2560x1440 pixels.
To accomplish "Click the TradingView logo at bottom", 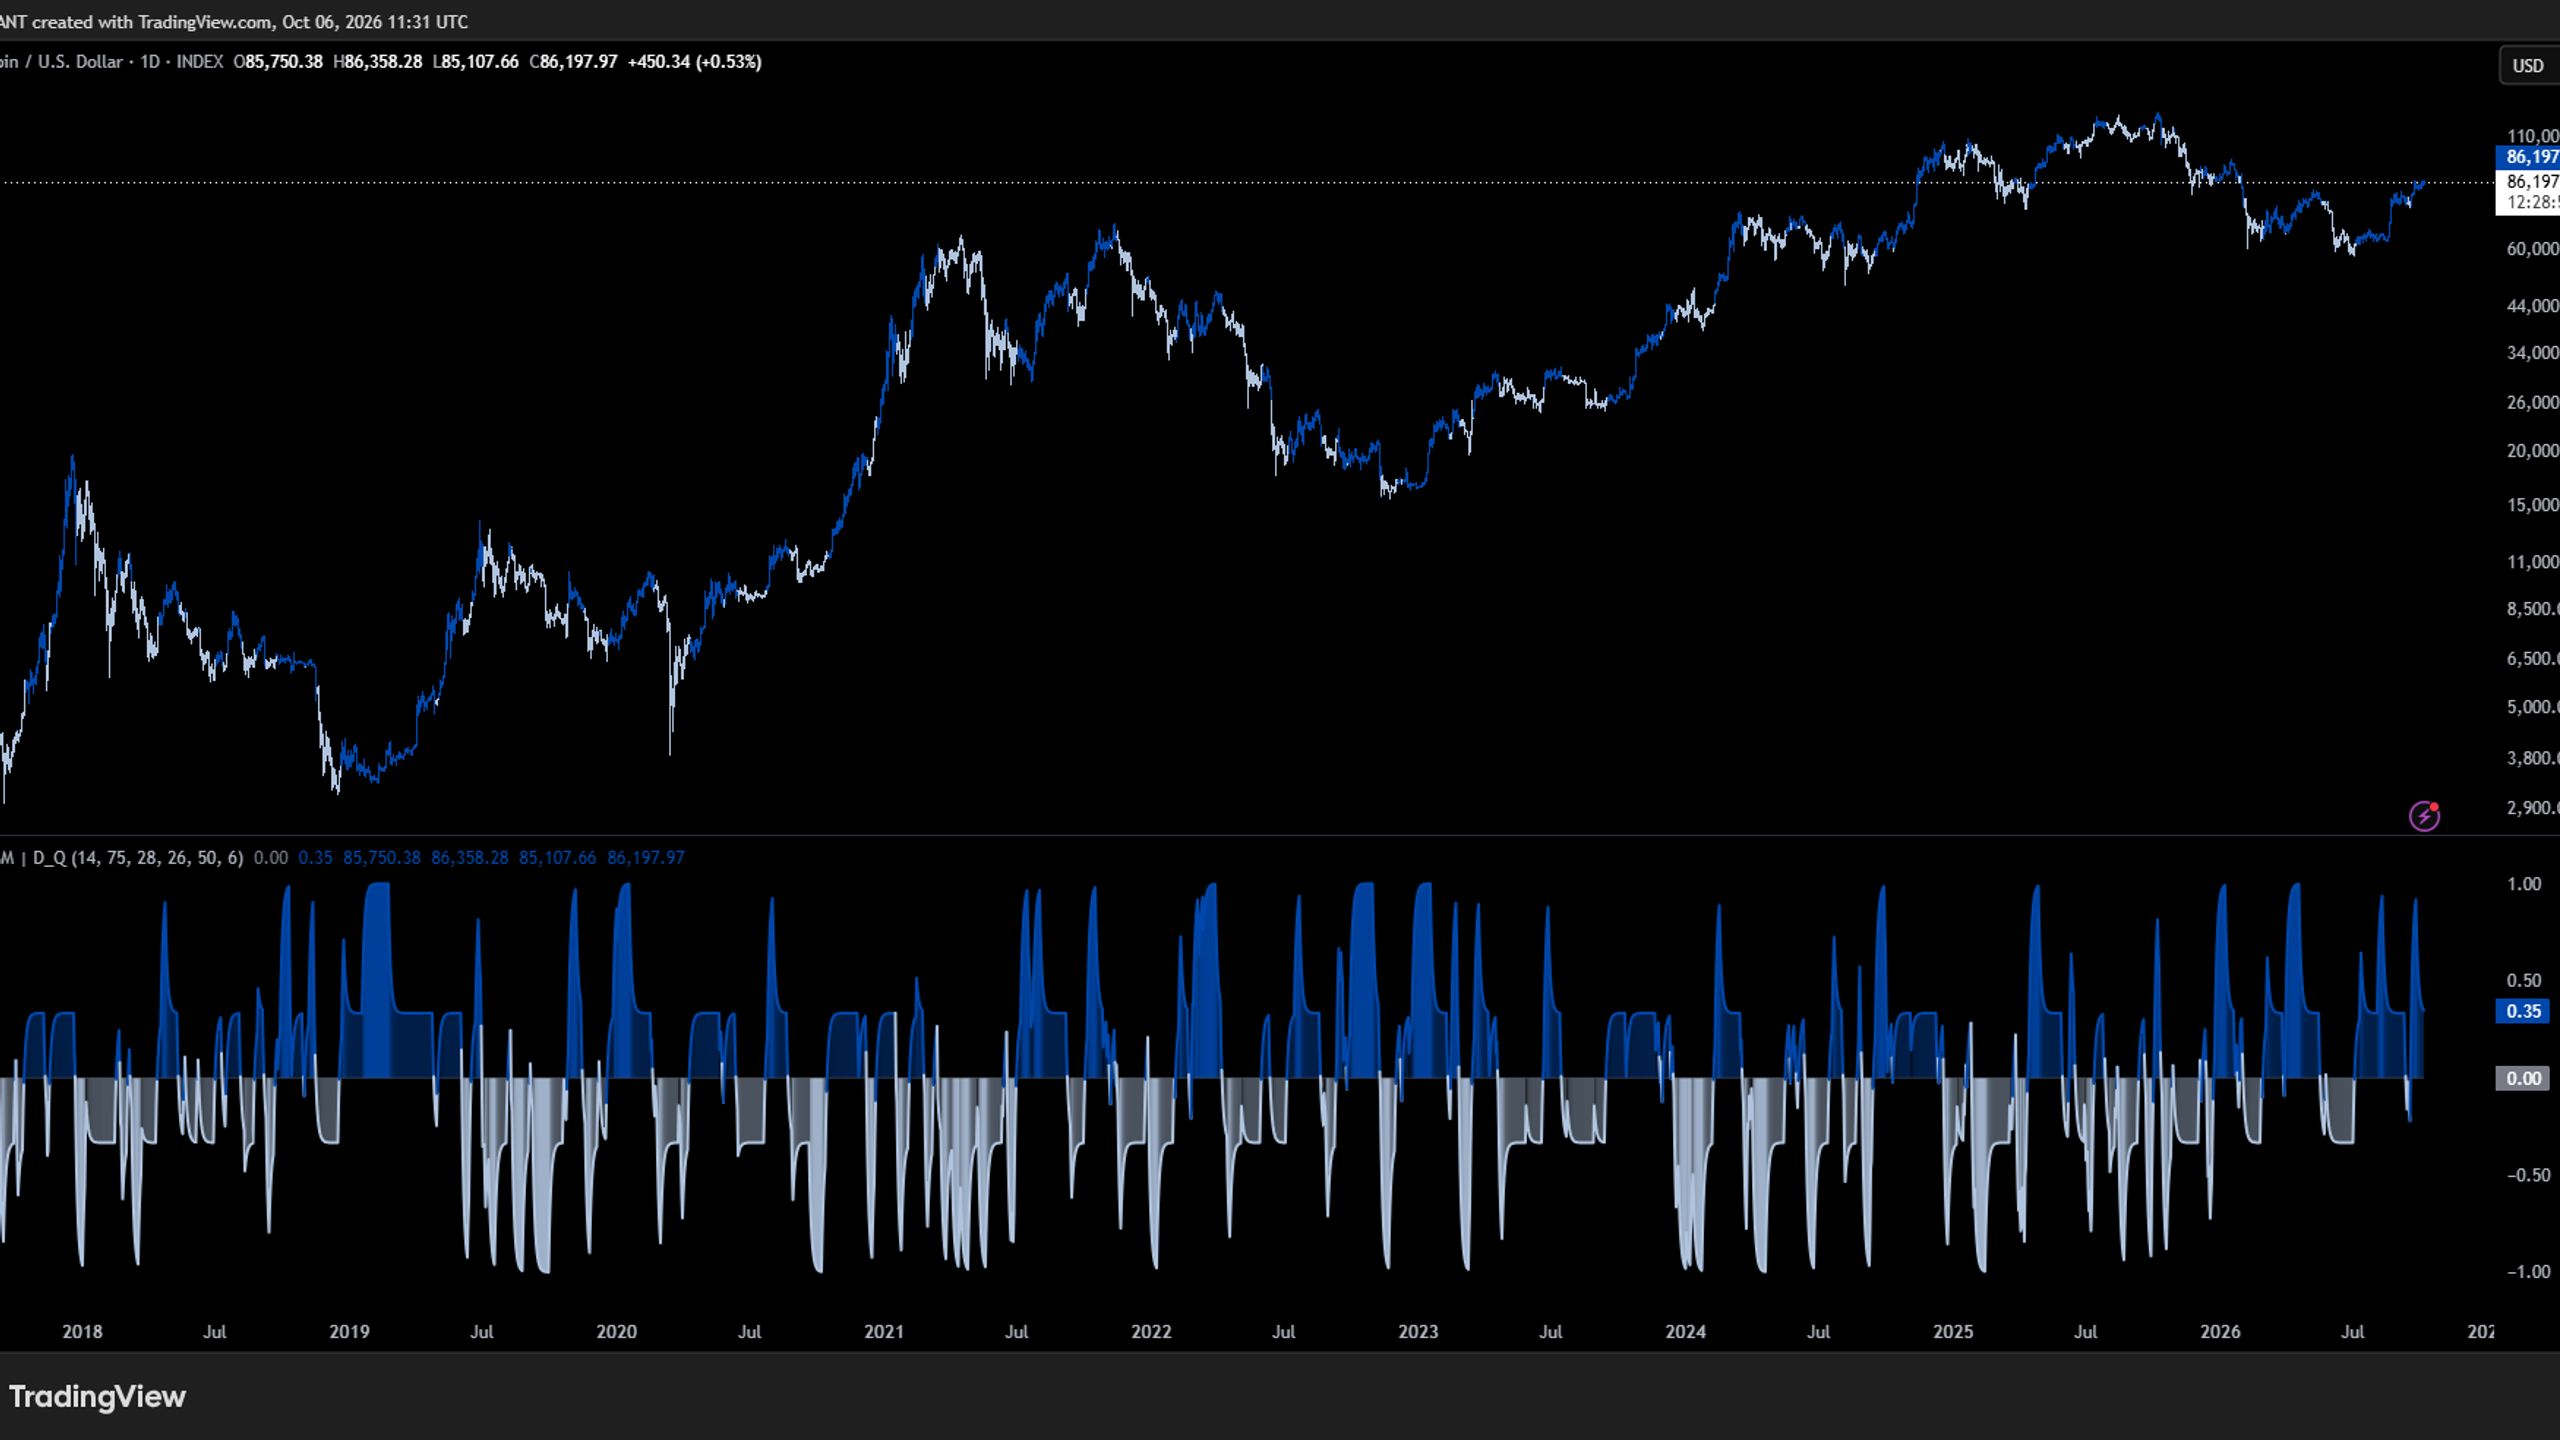I will [97, 1396].
